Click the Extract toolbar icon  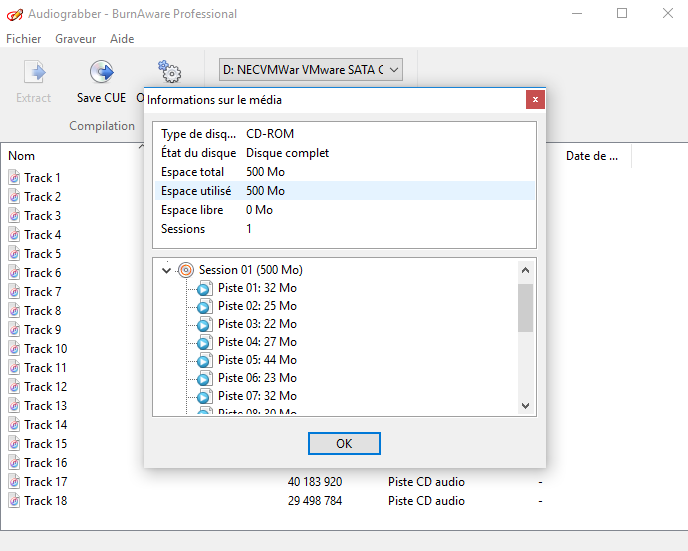point(34,73)
